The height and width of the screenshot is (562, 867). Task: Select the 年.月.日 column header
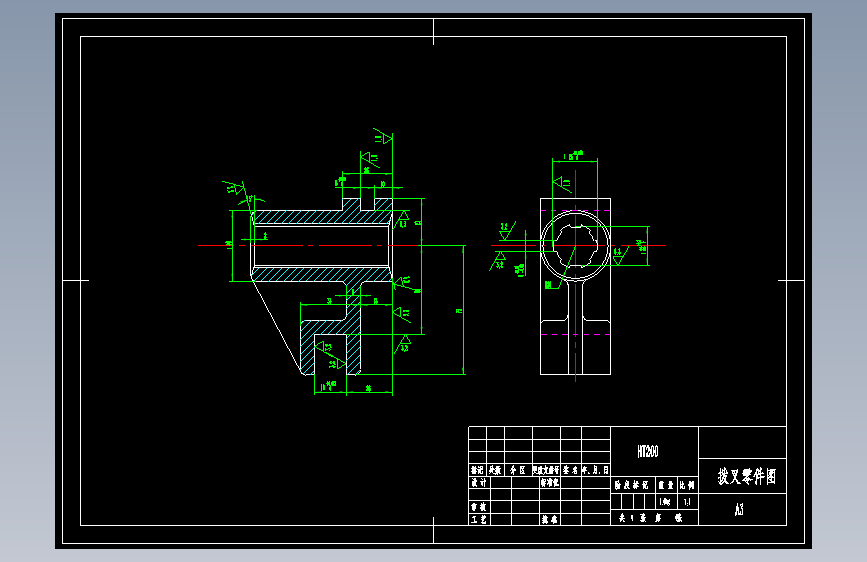coord(595,470)
